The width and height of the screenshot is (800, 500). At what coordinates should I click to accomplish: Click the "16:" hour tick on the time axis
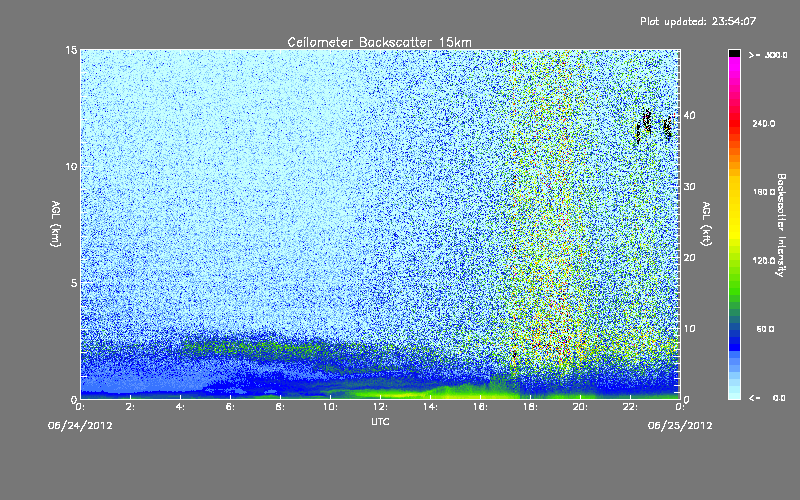pyautogui.click(x=480, y=407)
